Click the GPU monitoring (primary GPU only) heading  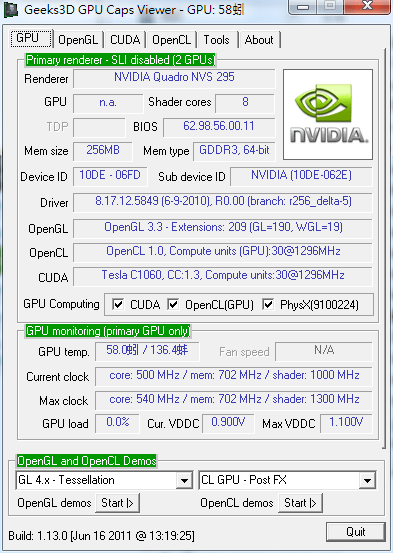(x=108, y=331)
